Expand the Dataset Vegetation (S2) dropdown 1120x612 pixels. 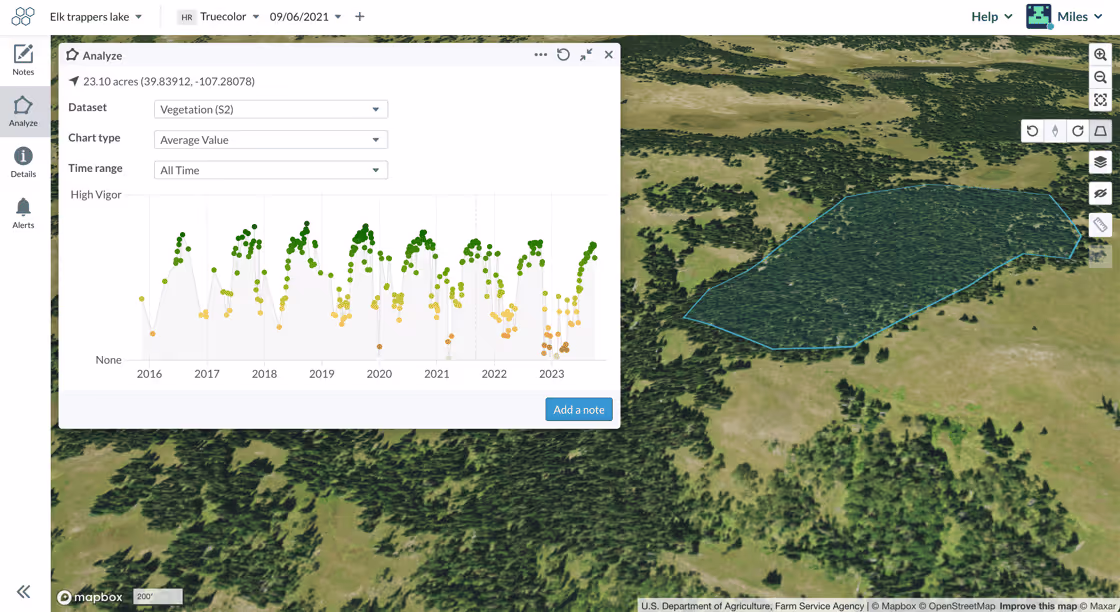point(271,109)
